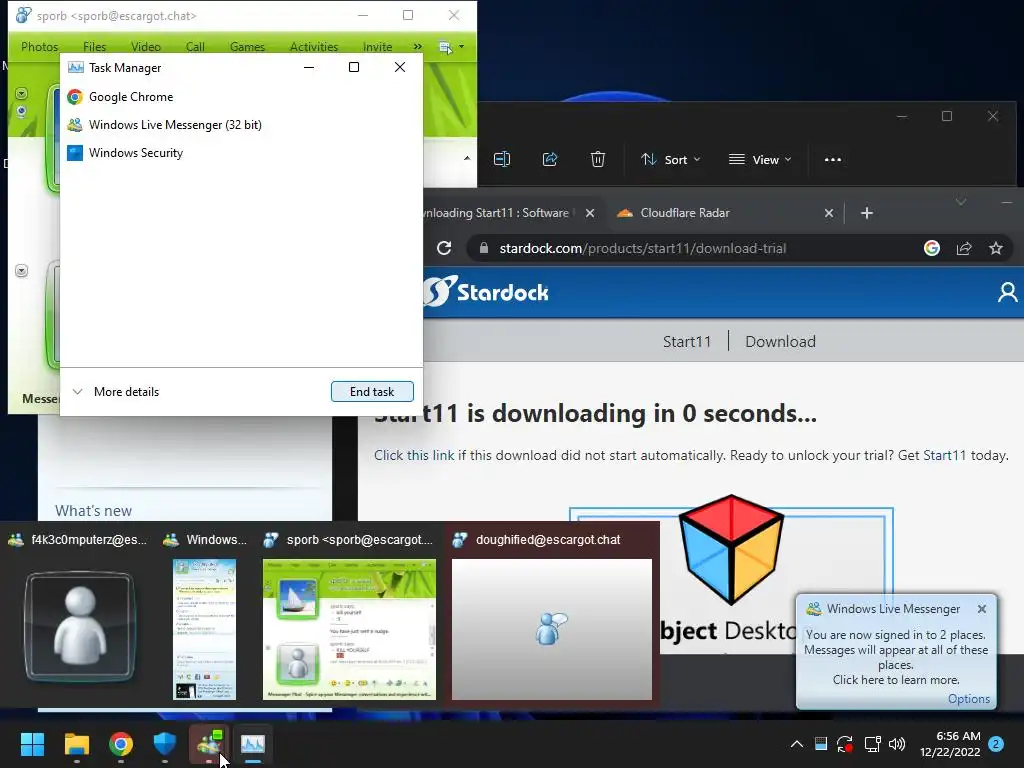This screenshot has height=768, width=1024.
Task: Close the Downloading Start11 tab
Action: click(x=590, y=213)
